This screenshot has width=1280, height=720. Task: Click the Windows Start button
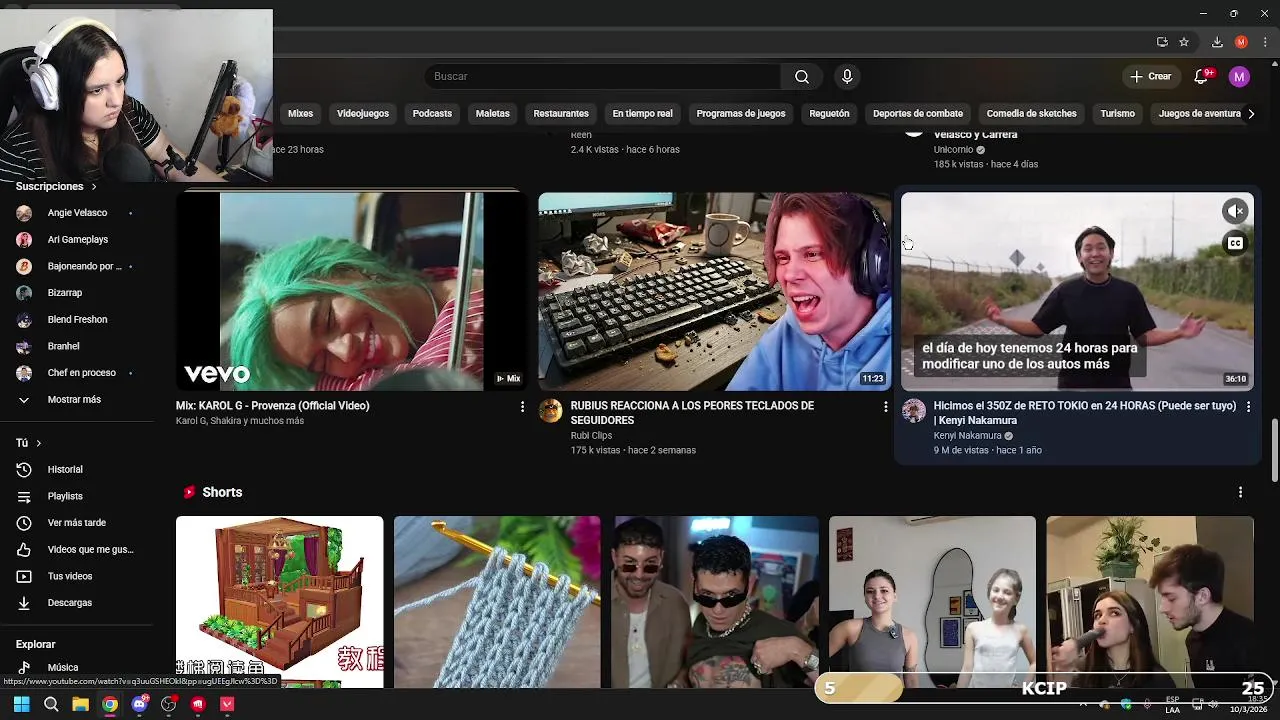click(21, 704)
